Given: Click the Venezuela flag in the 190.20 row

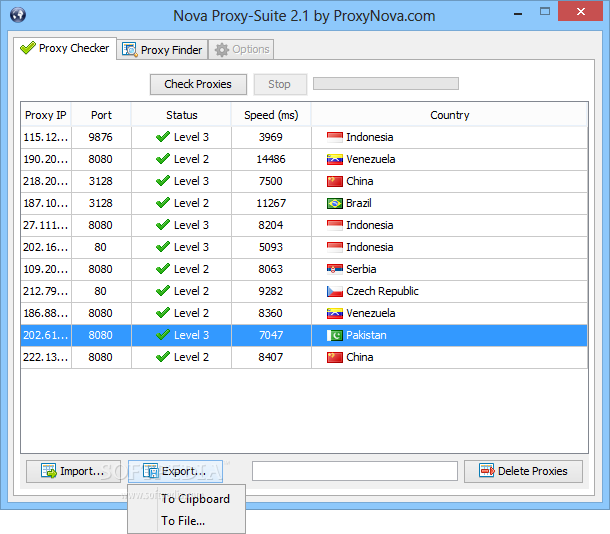Looking at the screenshot, I should pyautogui.click(x=335, y=159).
